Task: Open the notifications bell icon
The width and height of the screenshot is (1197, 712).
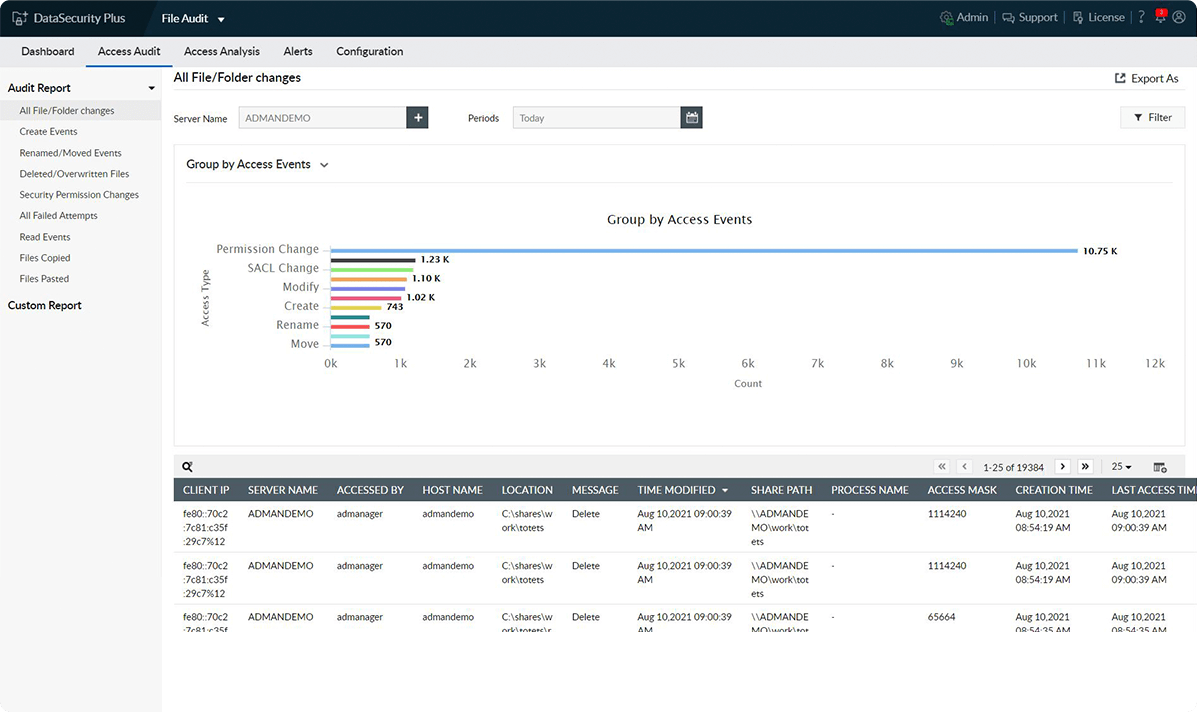Action: 1161,17
